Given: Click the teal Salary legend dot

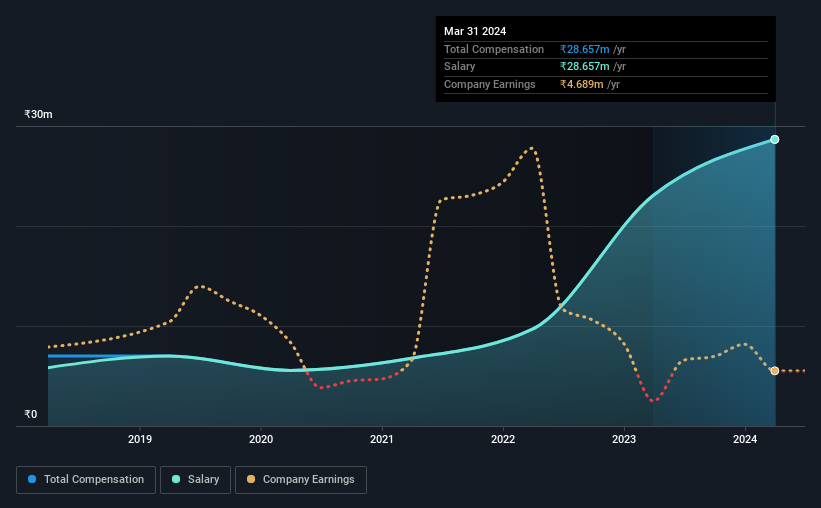Looking at the screenshot, I should tap(176, 479).
